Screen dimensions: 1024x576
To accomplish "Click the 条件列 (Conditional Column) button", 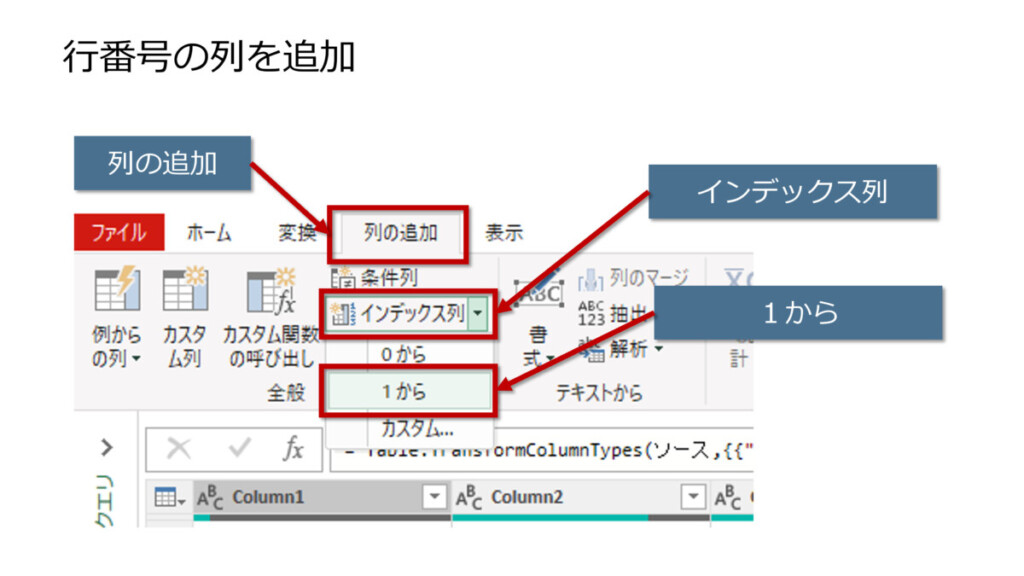I will [x=375, y=277].
